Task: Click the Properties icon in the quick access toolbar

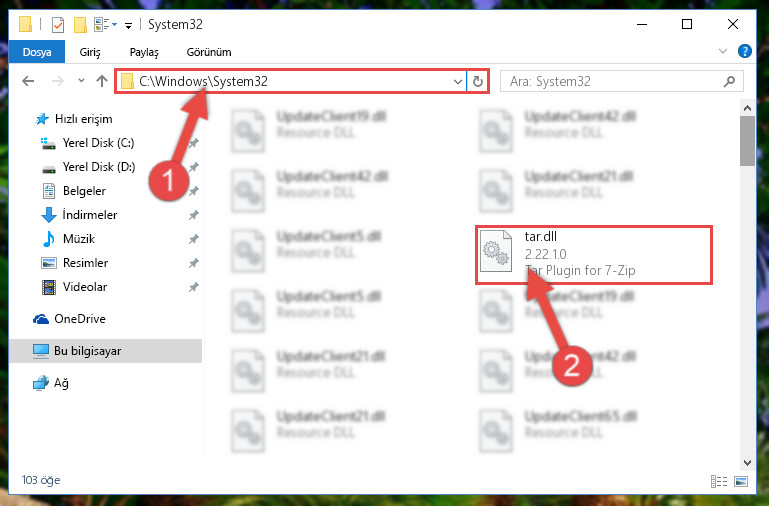Action: pyautogui.click(x=58, y=24)
